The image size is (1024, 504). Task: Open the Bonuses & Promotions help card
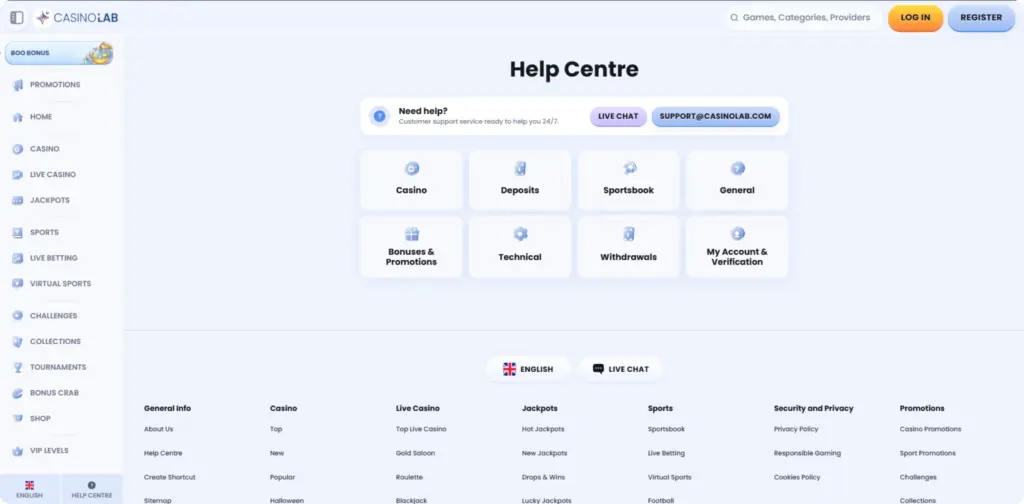point(411,247)
